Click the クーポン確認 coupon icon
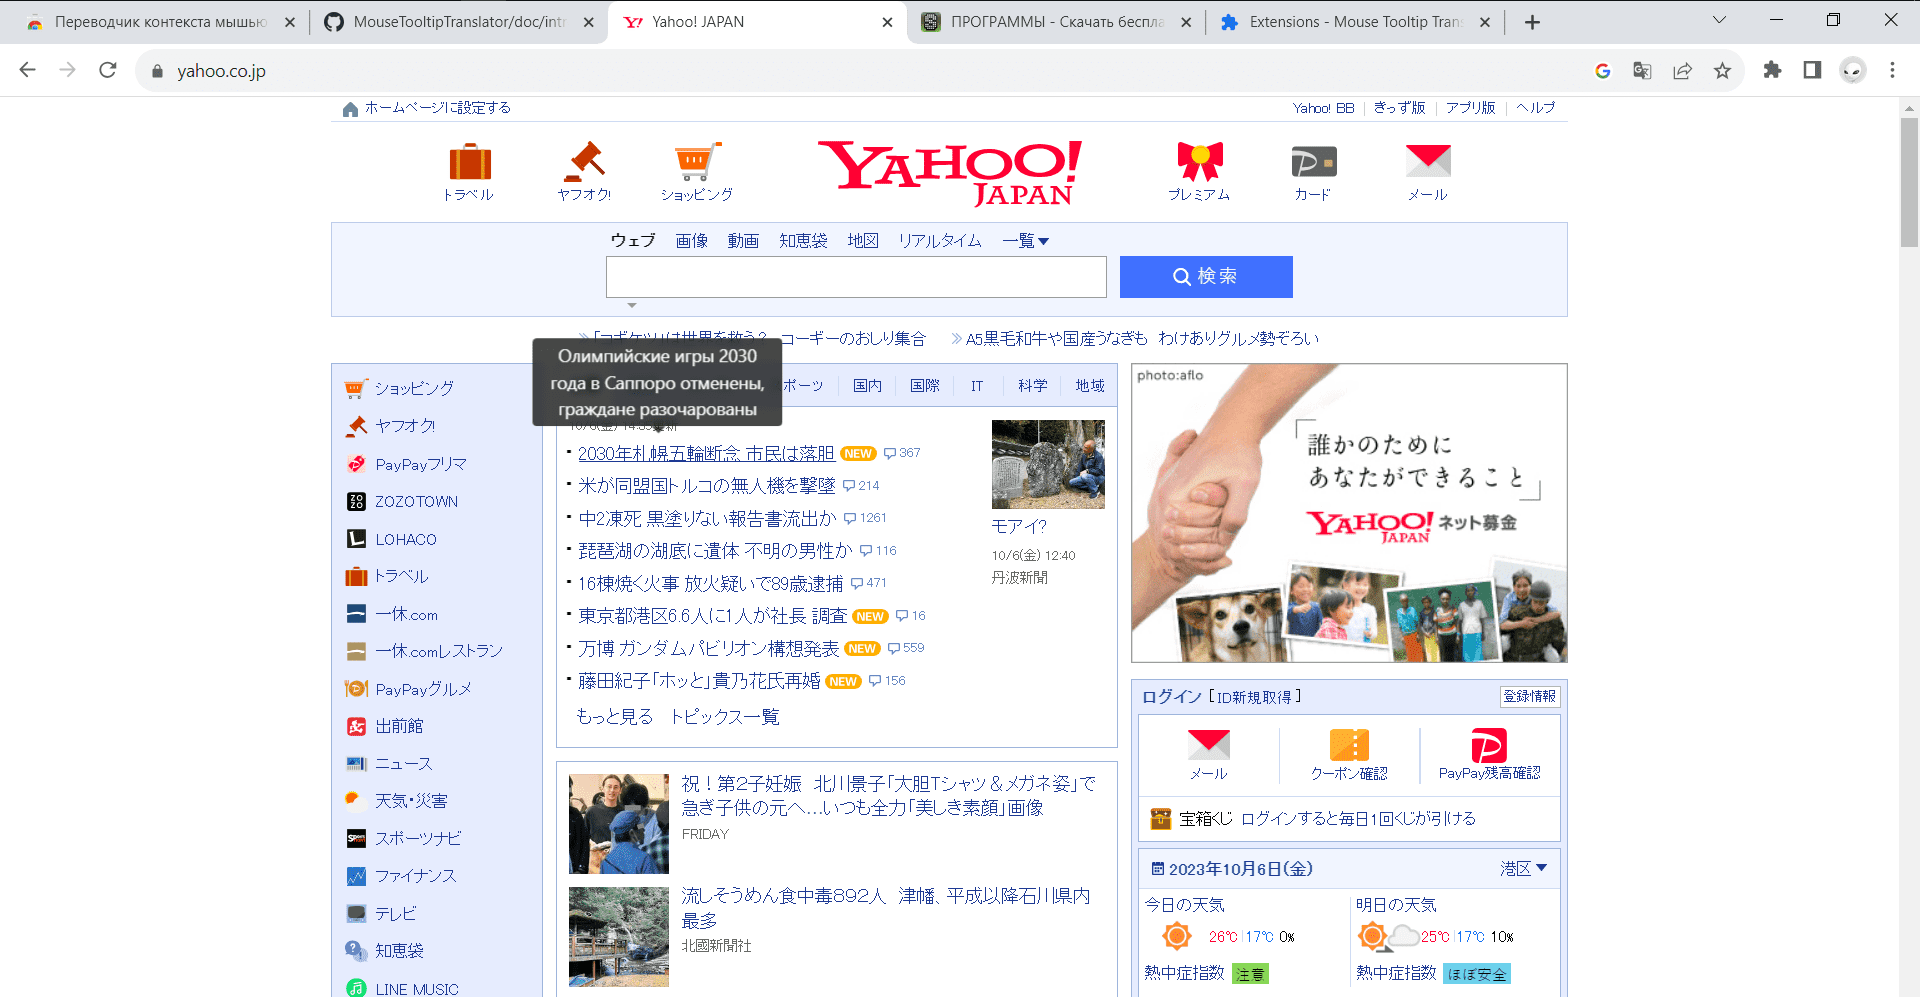1920x997 pixels. coord(1349,745)
